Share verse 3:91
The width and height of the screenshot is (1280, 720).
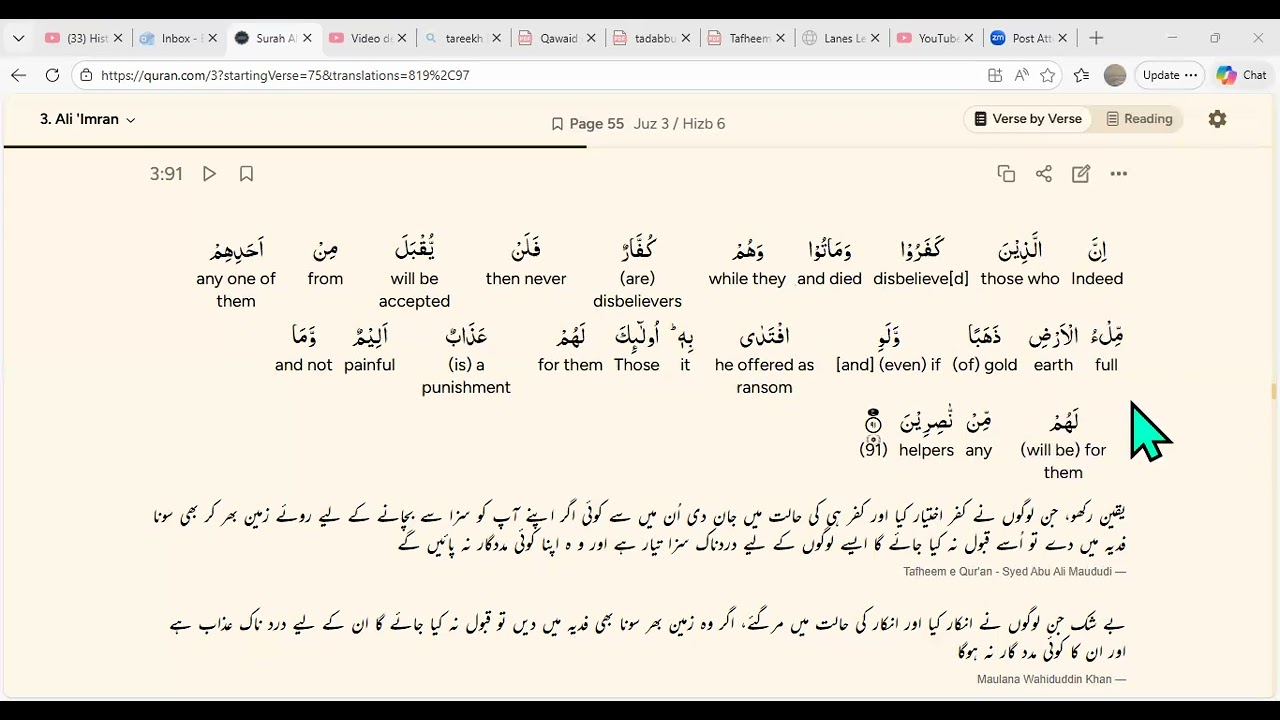click(1044, 174)
